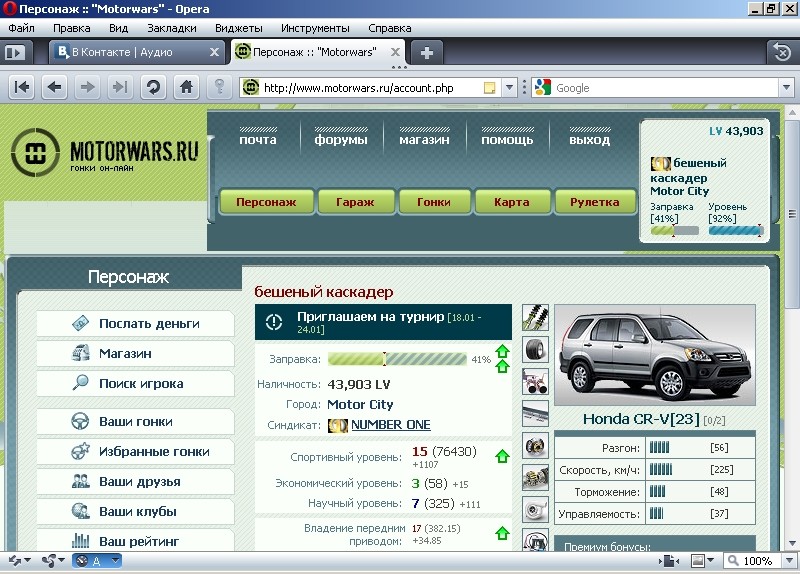Open the fit-to-width page icon in status bar
Image resolution: width=800 pixels, height=574 pixels.
point(670,561)
